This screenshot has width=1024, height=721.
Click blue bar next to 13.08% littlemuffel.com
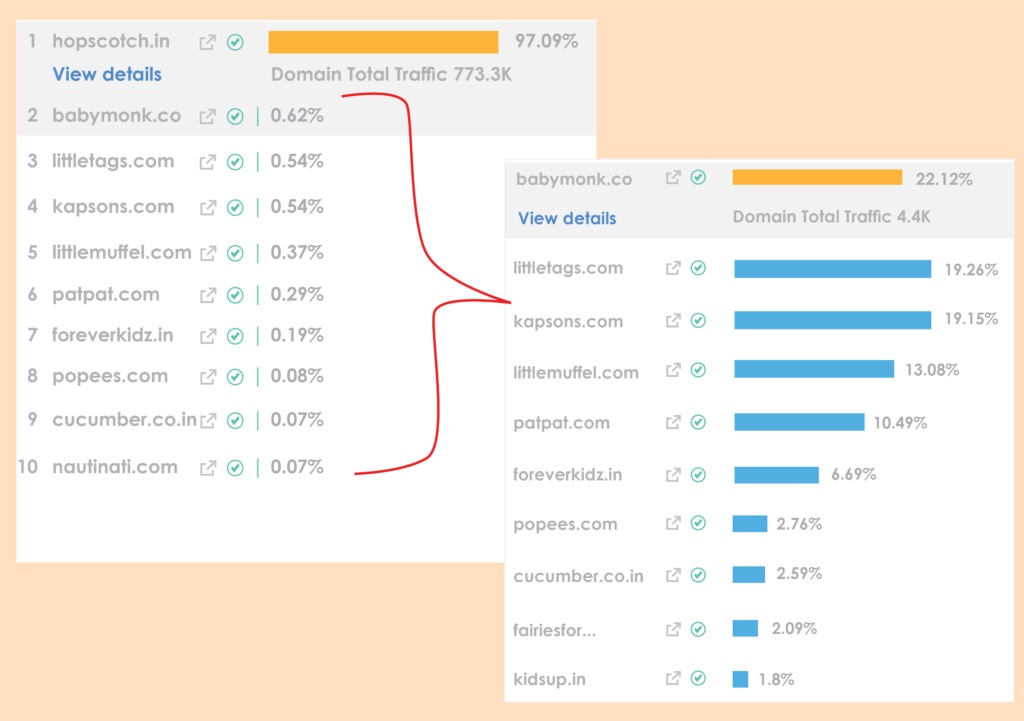point(814,369)
